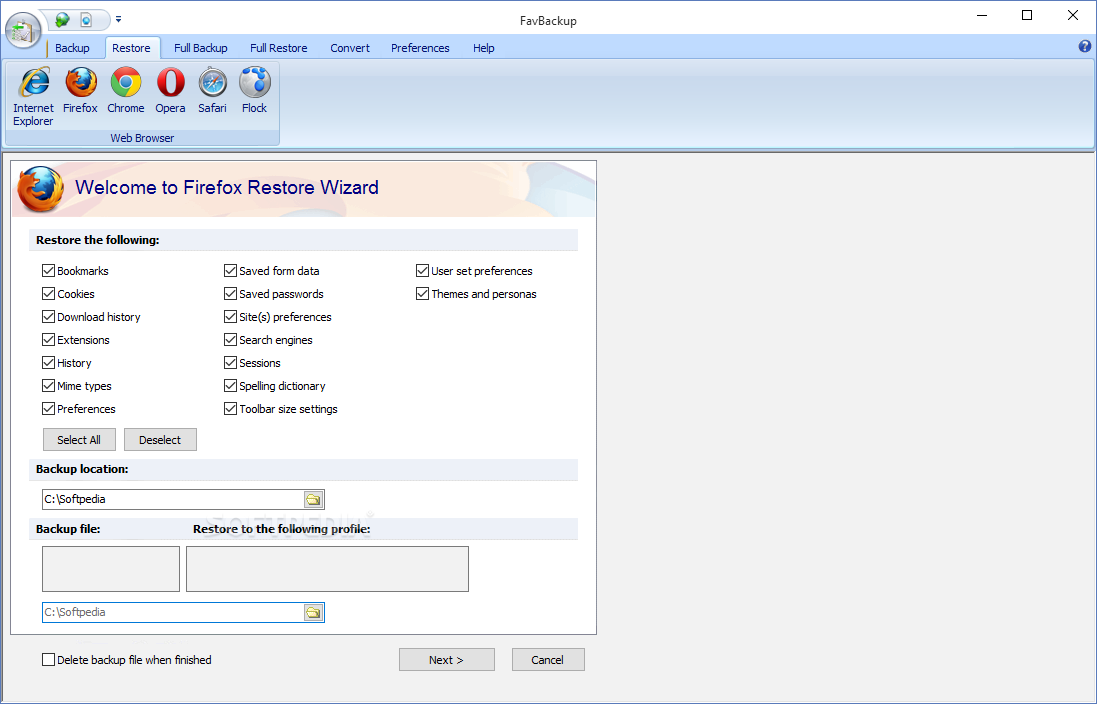This screenshot has height=704, width=1097.
Task: Toggle Site(s) preferences checkbox
Action: click(x=230, y=317)
